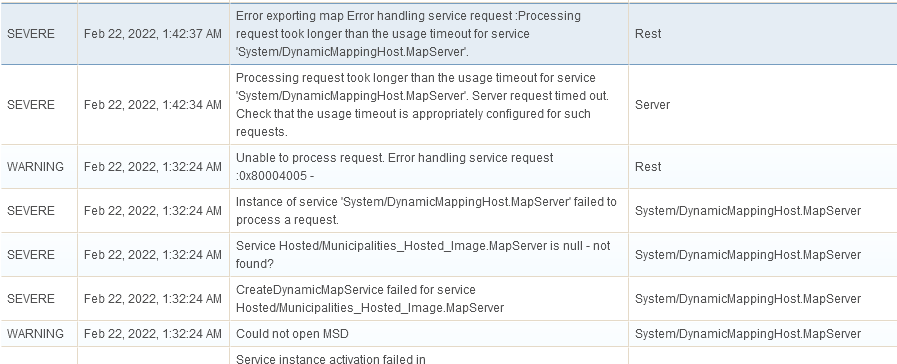Click the source cell of the 'Could not open MSD' row

tap(763, 334)
